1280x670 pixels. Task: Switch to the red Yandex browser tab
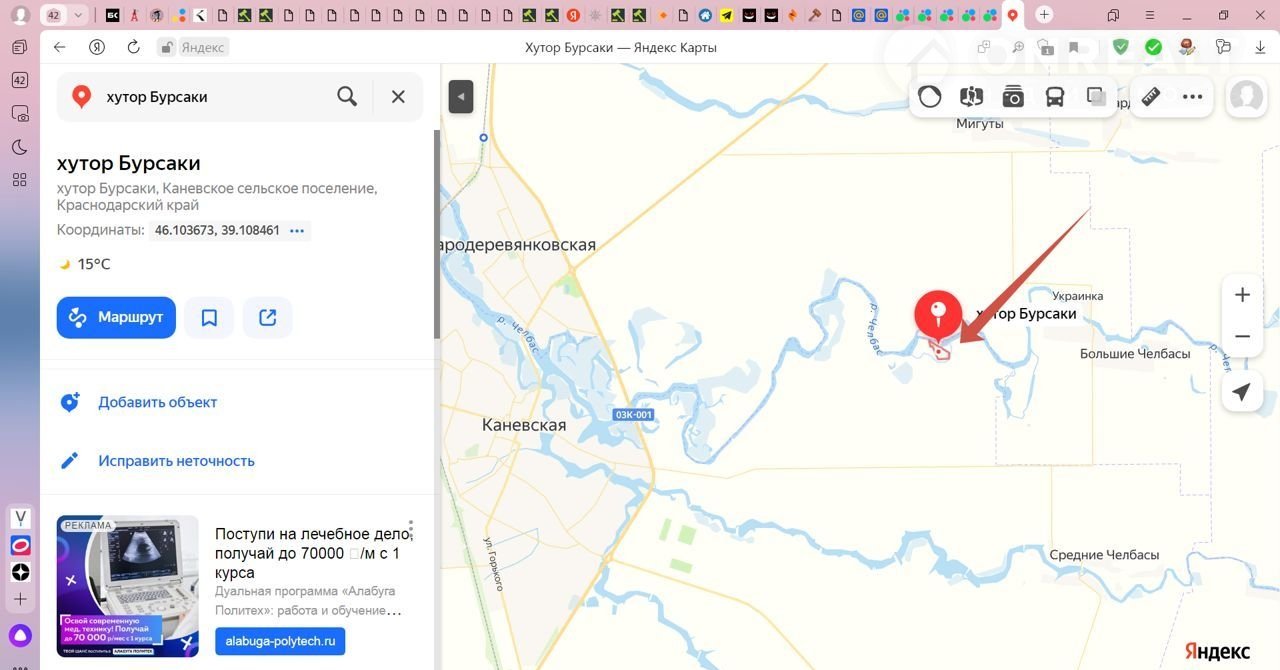click(x=573, y=15)
